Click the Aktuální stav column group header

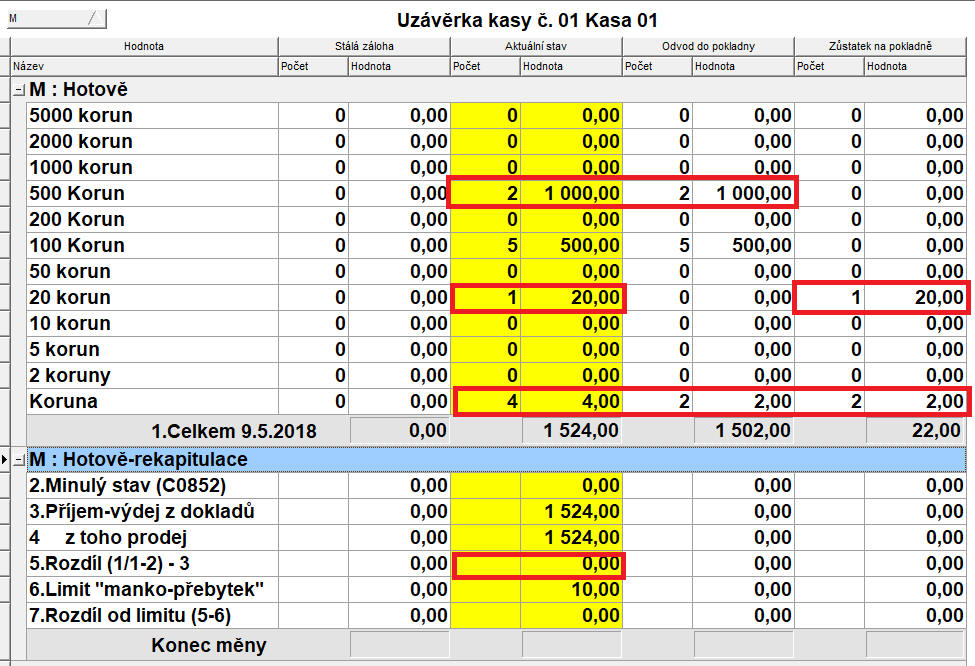535,46
